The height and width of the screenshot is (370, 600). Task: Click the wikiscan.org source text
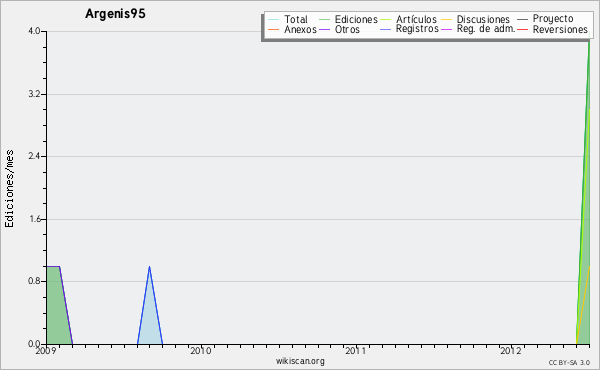coord(300,361)
